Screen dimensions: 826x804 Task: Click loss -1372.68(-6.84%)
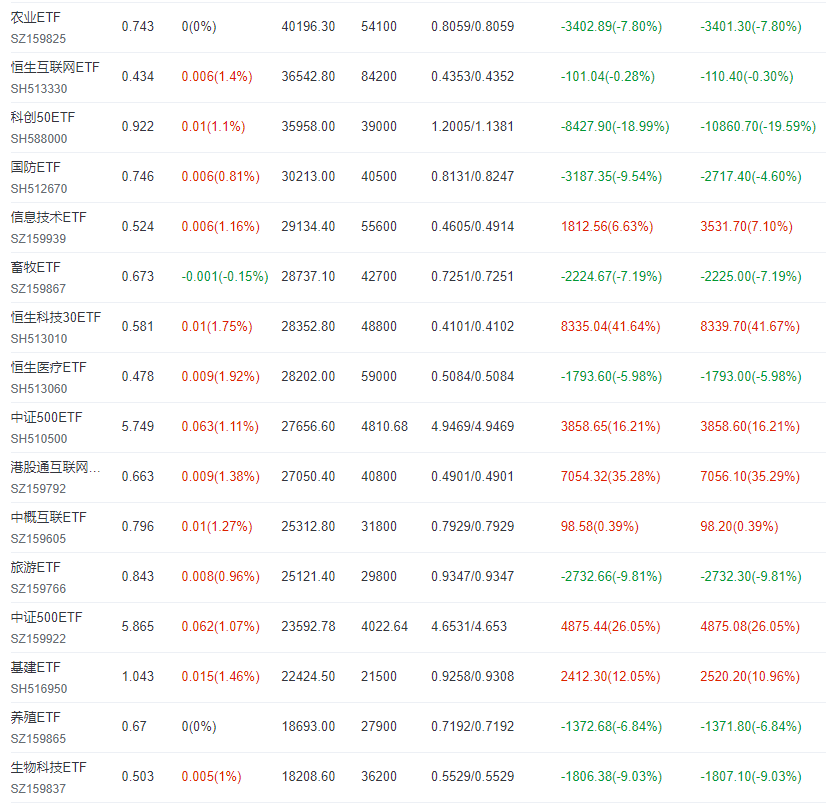(x=612, y=727)
